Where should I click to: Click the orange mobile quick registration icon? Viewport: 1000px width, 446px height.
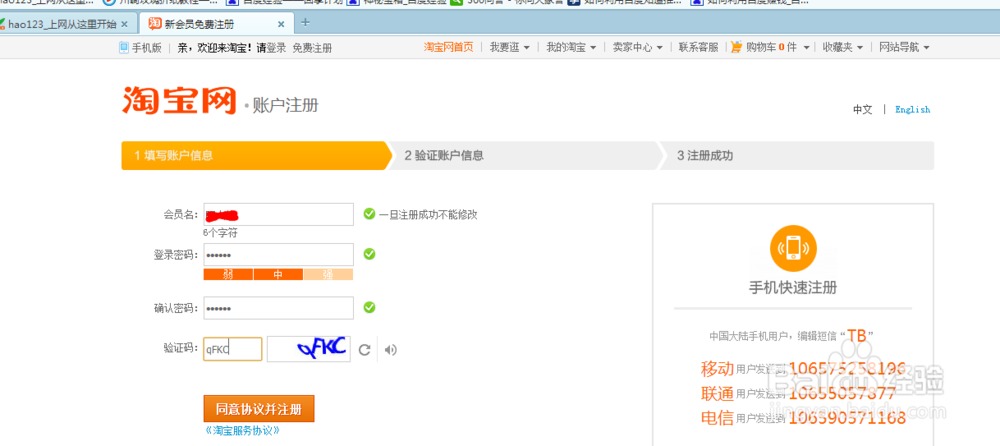pos(793,248)
